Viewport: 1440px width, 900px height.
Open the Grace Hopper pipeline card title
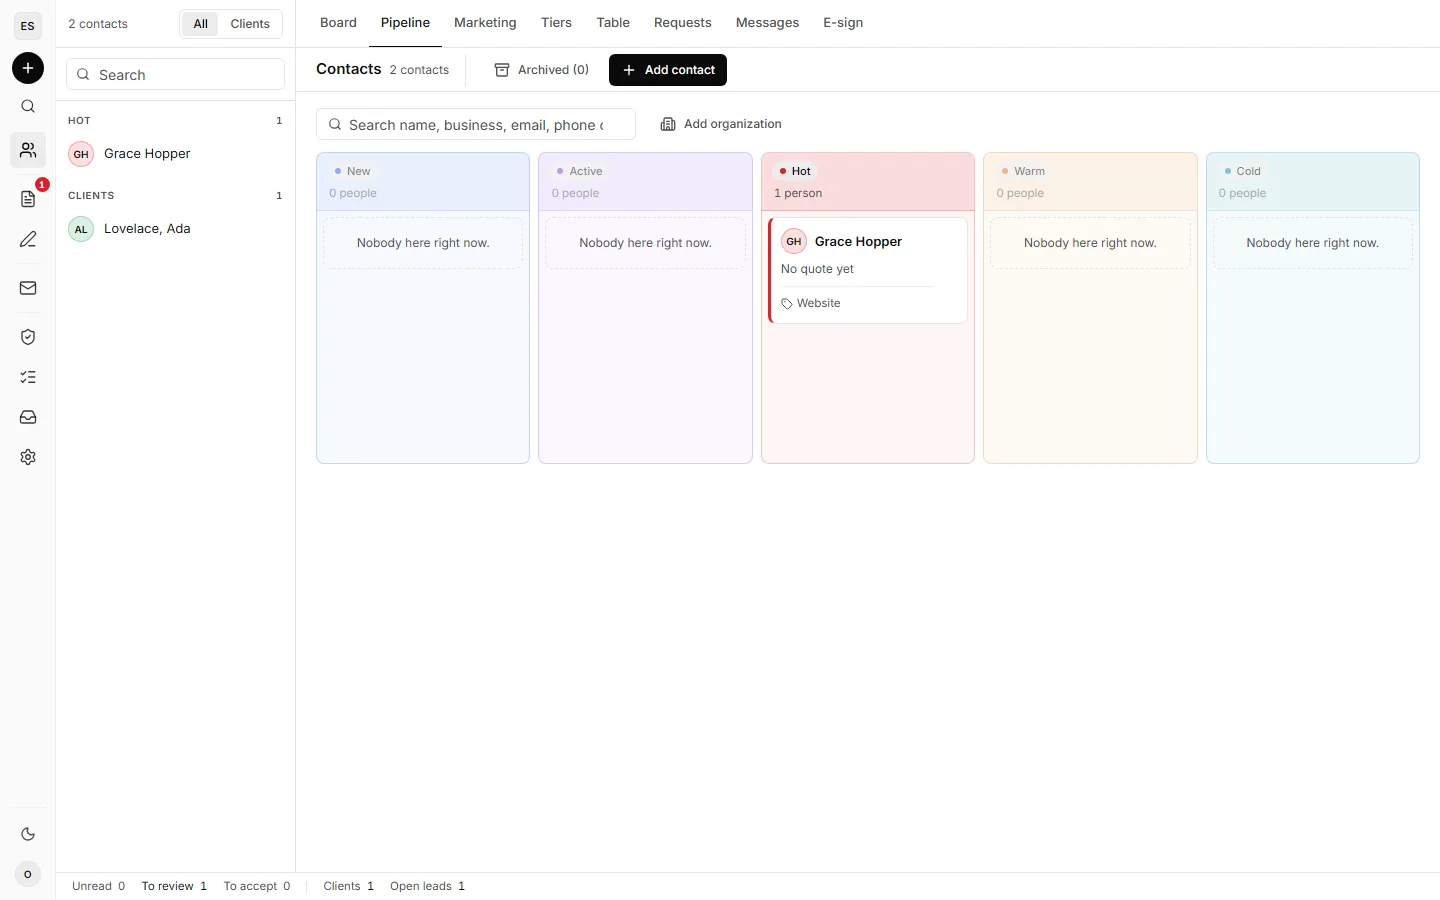(858, 242)
